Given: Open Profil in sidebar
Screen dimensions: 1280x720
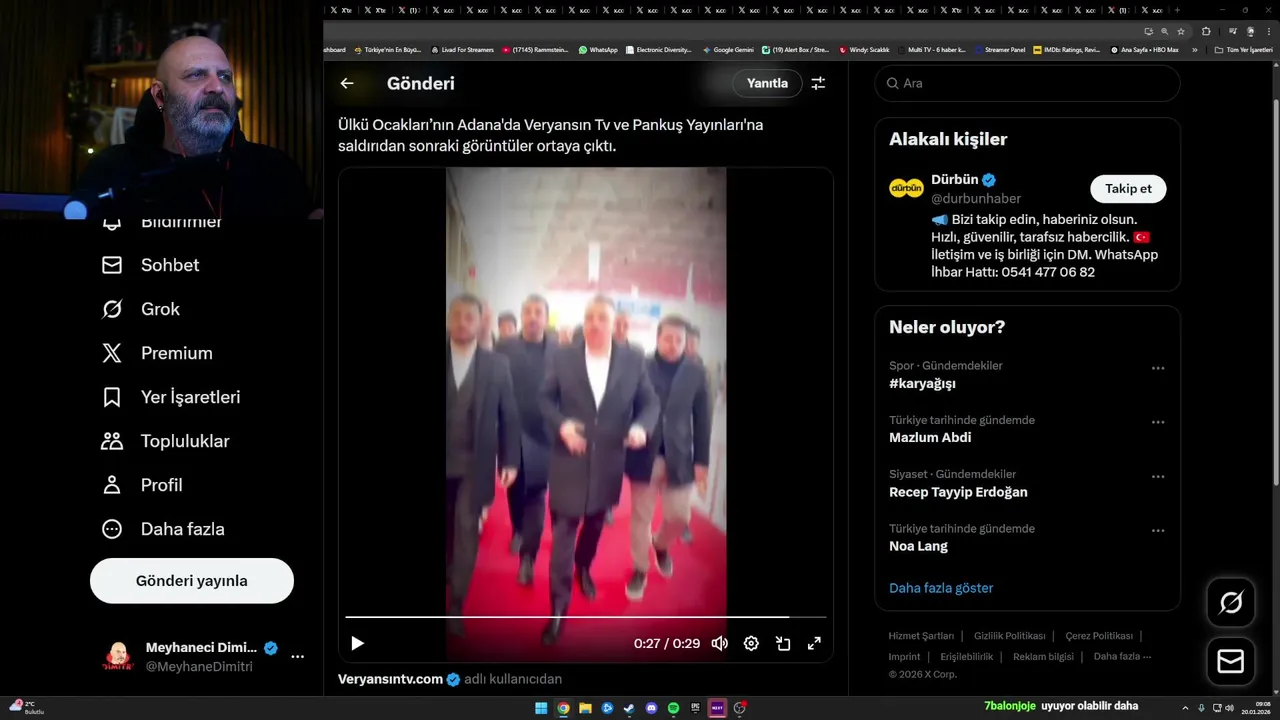Looking at the screenshot, I should (141, 485).
